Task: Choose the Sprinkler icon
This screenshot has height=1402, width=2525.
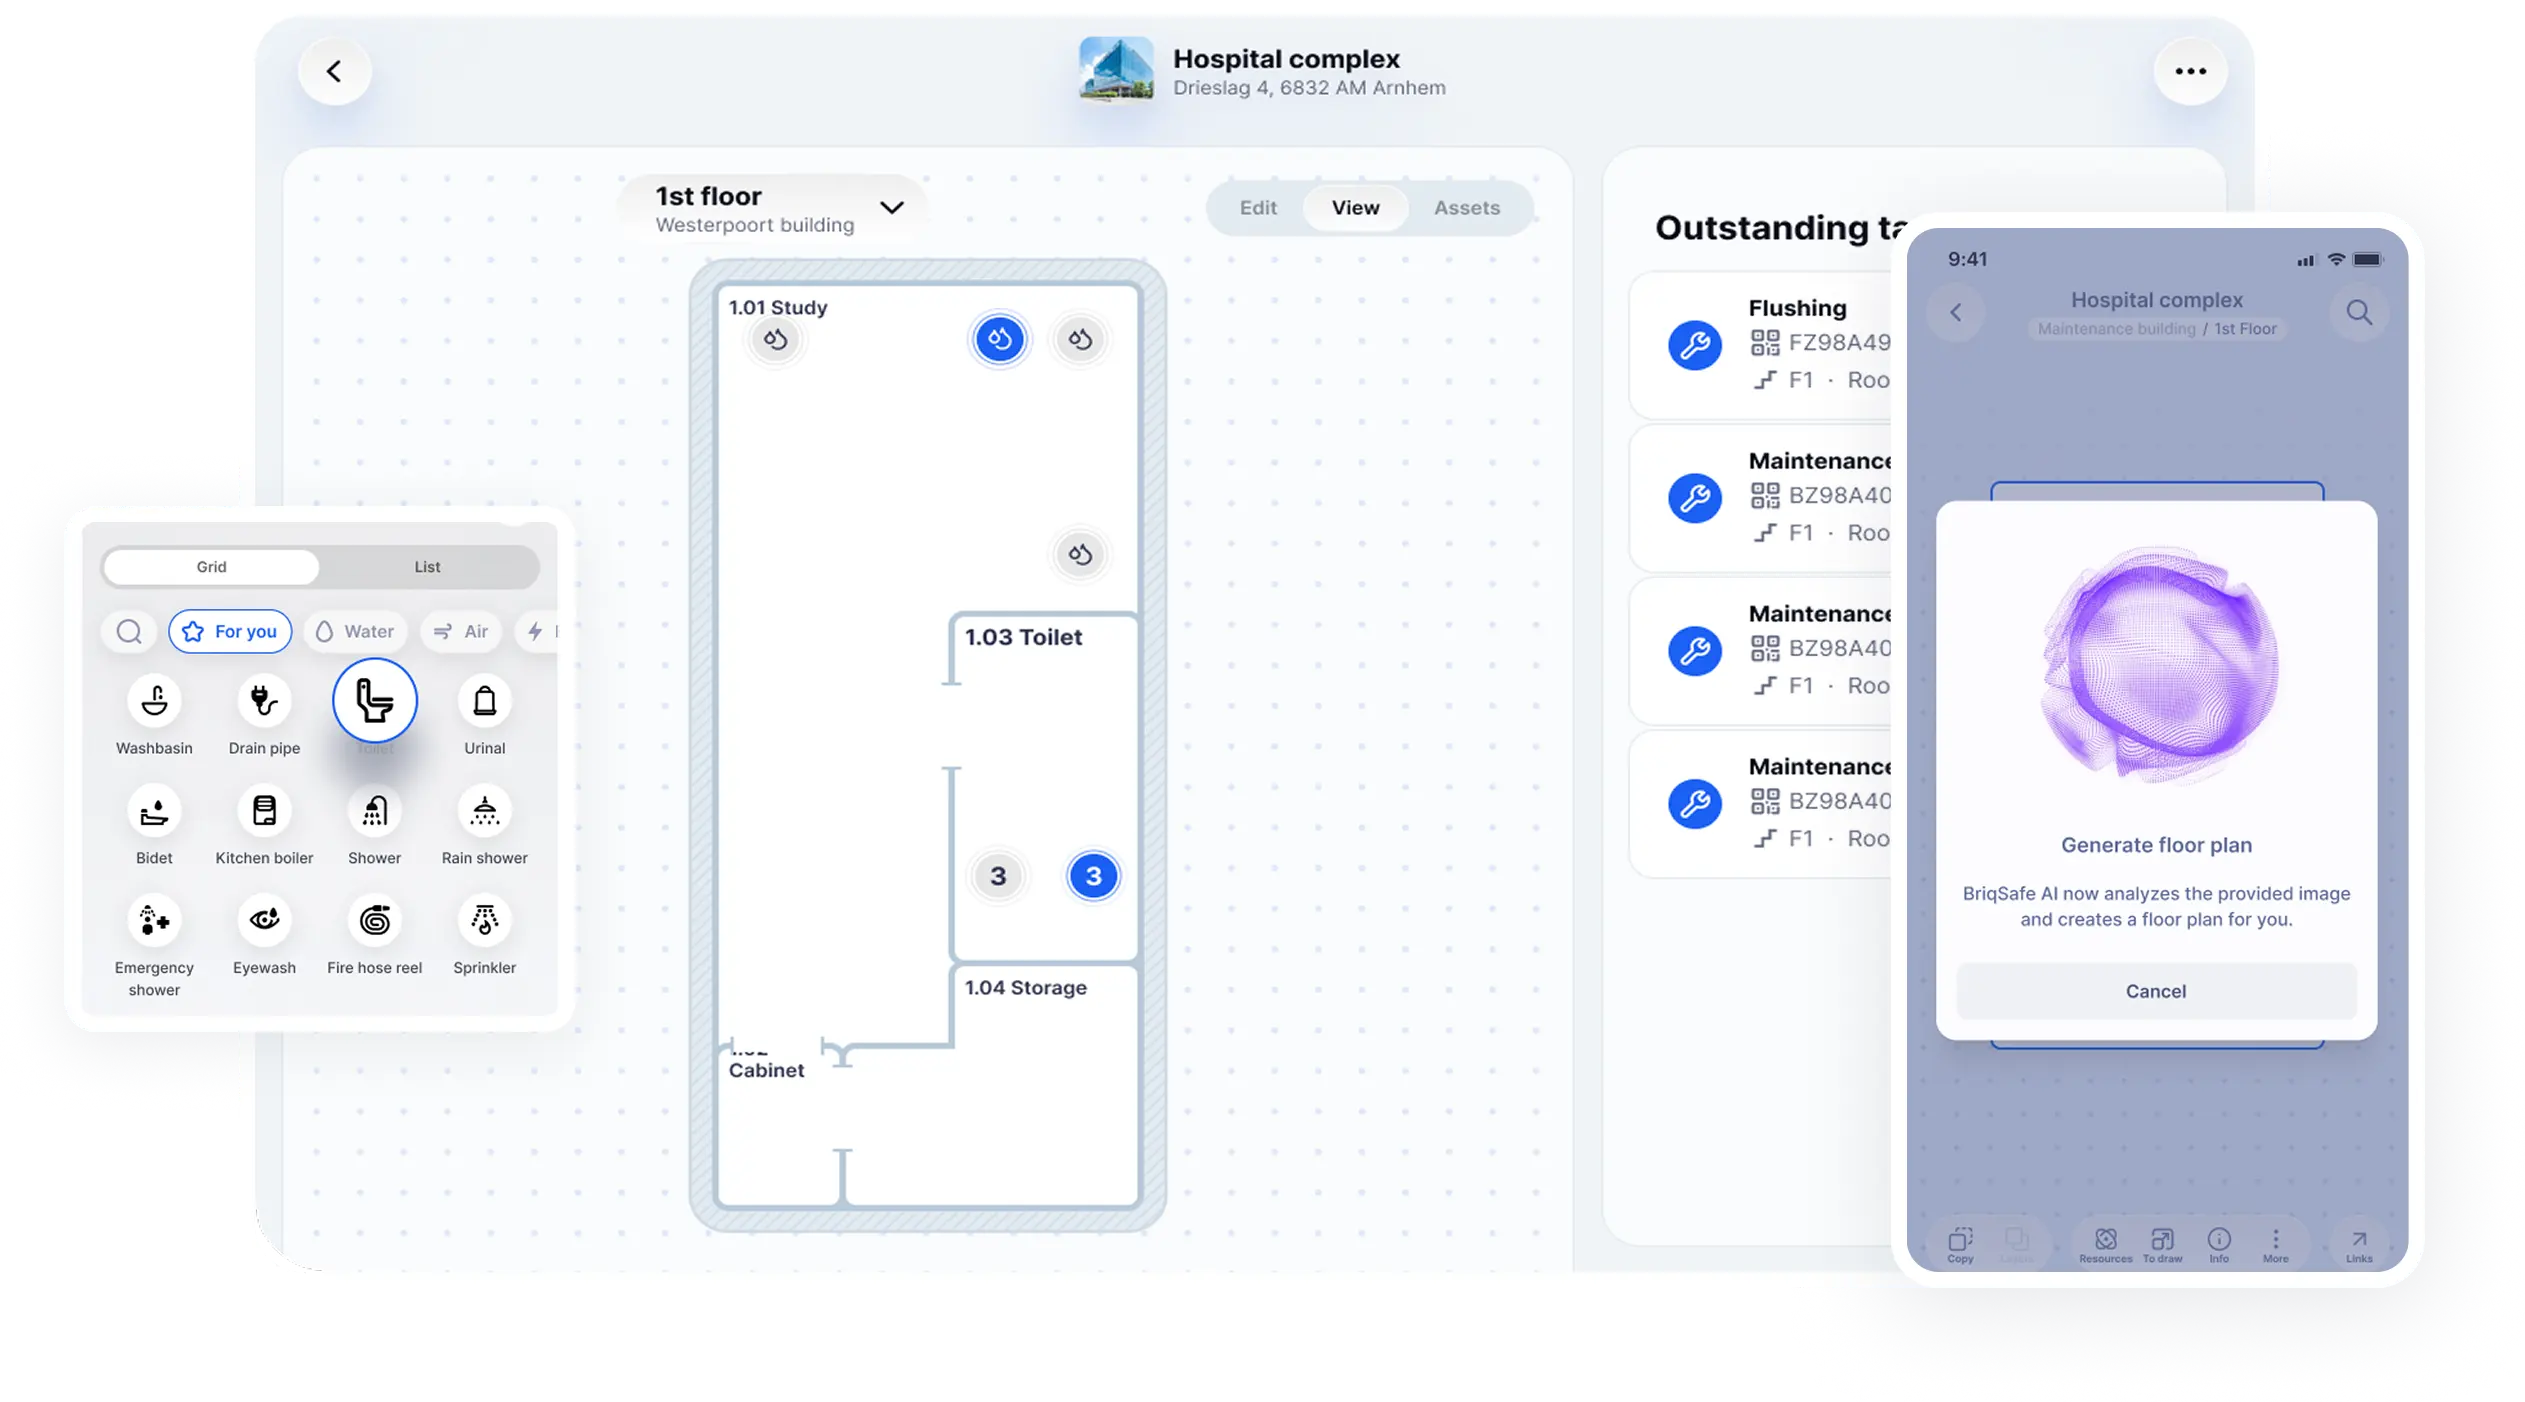Action: coord(484,921)
